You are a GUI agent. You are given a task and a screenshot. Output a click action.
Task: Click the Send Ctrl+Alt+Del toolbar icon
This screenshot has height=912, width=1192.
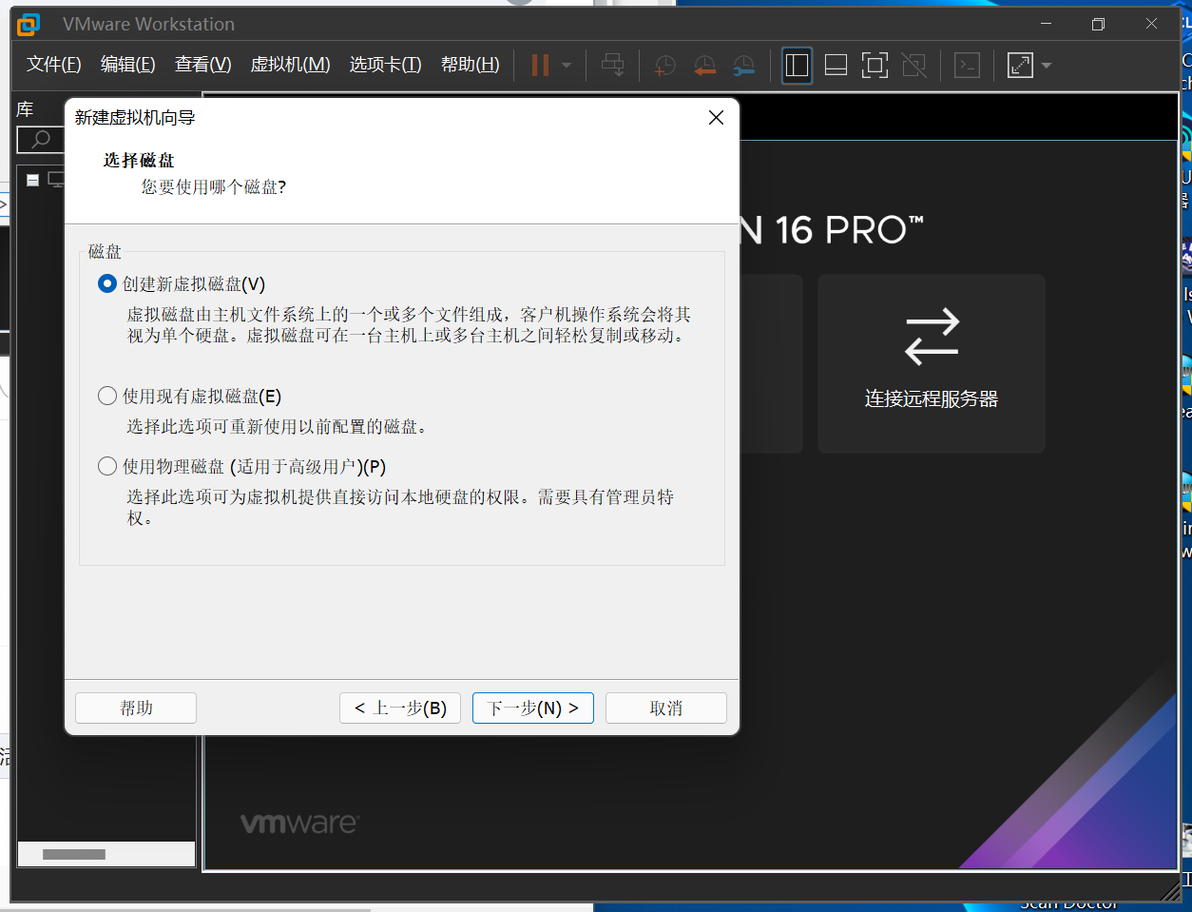613,65
